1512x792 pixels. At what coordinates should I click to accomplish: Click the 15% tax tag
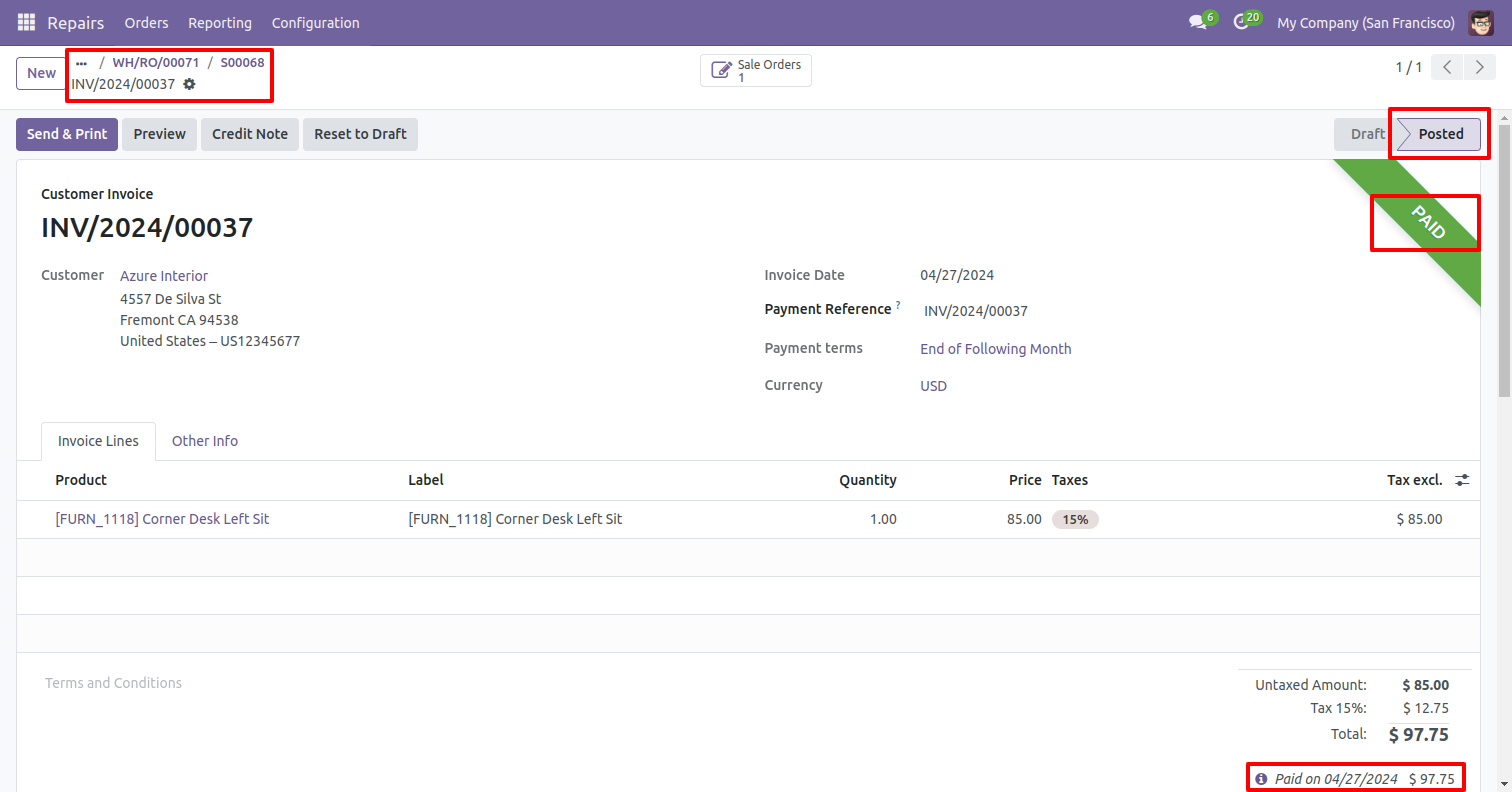click(1075, 520)
